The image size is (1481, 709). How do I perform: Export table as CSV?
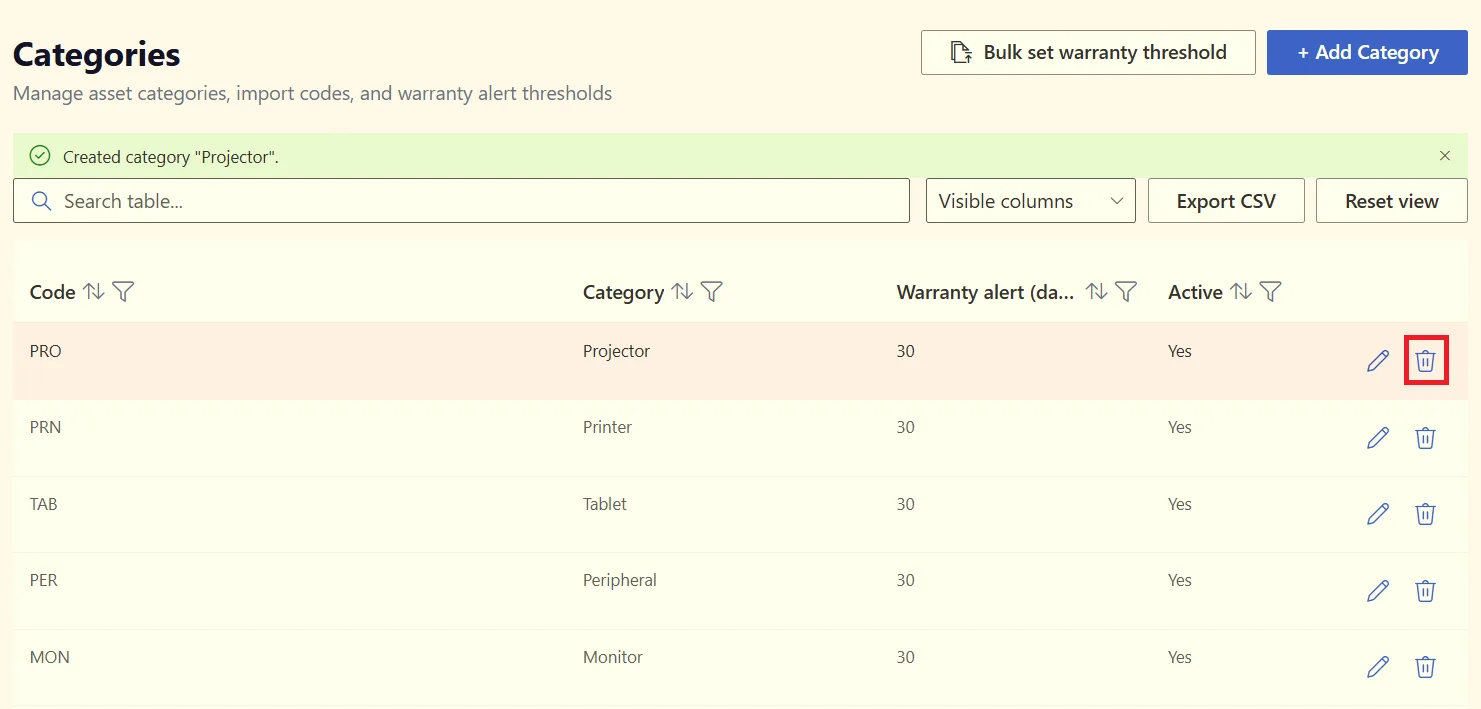pyautogui.click(x=1226, y=201)
